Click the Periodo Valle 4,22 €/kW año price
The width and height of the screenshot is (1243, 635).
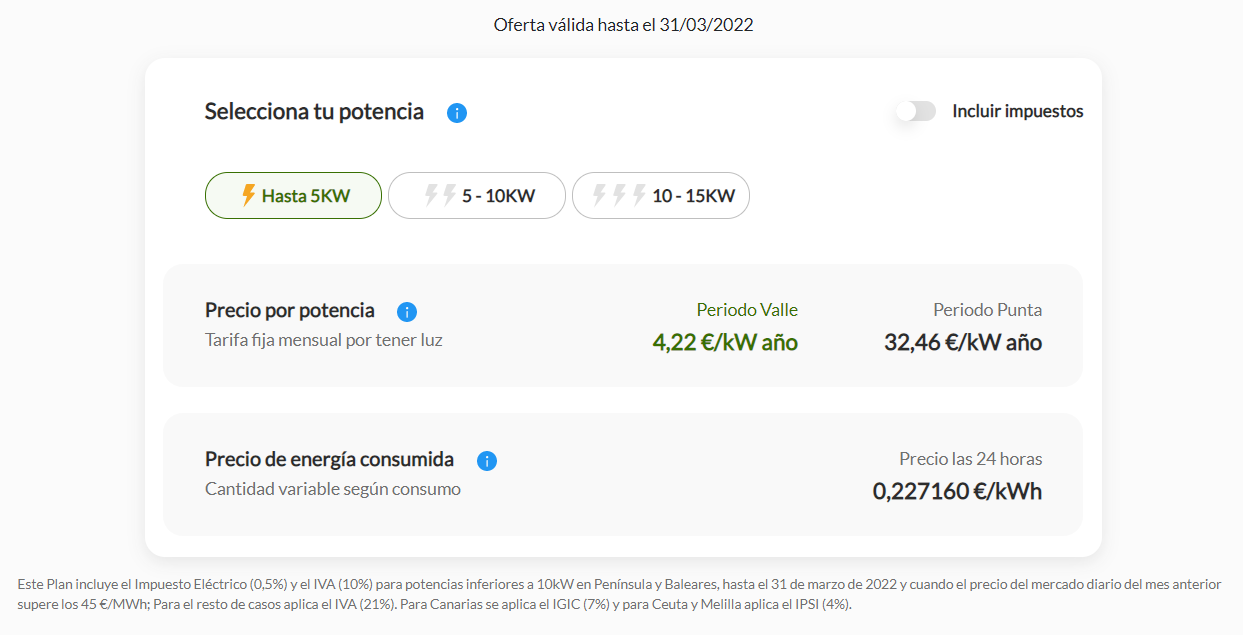[x=725, y=343]
